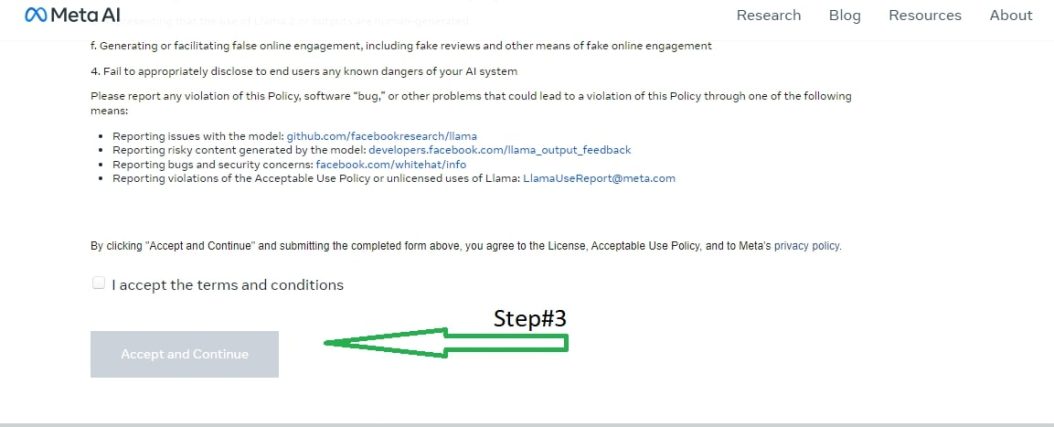Open facebook.com/whitehat/info link
Screen dimensions: 1054x427
(x=391, y=164)
